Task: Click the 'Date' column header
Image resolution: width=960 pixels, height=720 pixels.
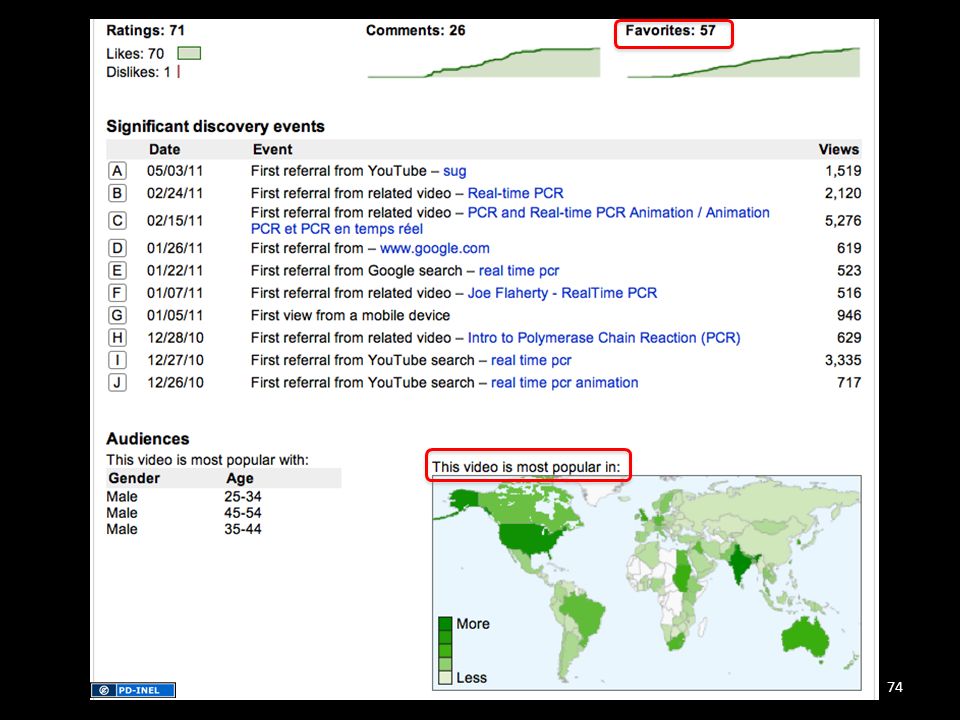Action: point(165,149)
